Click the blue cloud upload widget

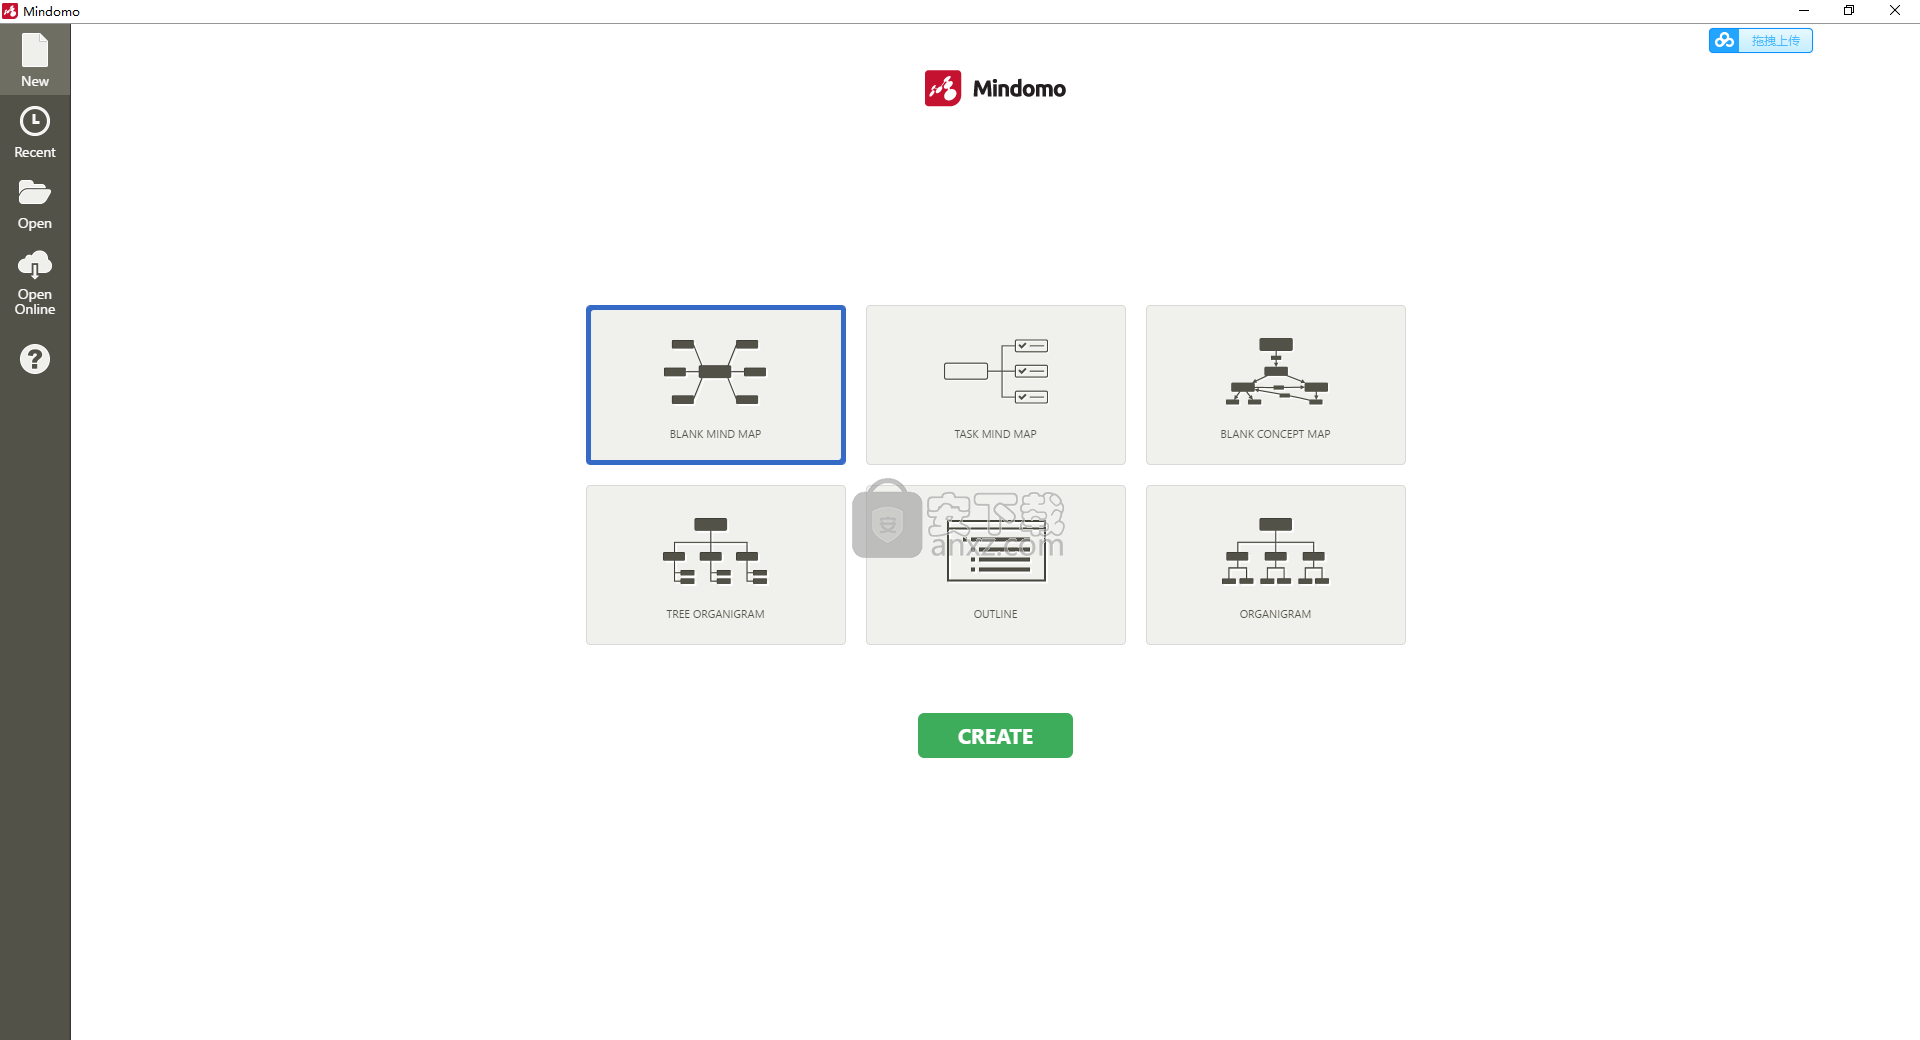click(1761, 40)
